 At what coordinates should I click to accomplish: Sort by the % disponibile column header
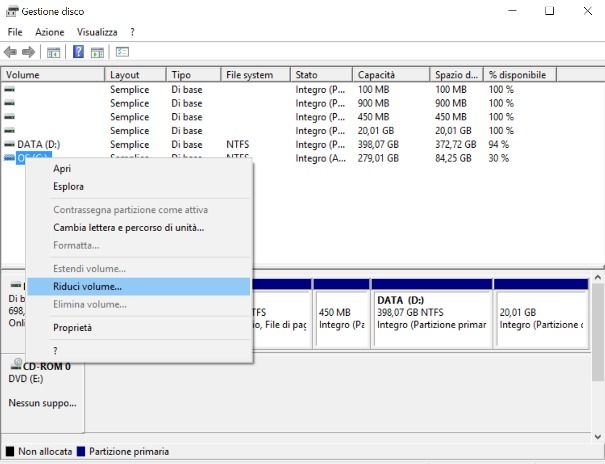tap(520, 74)
